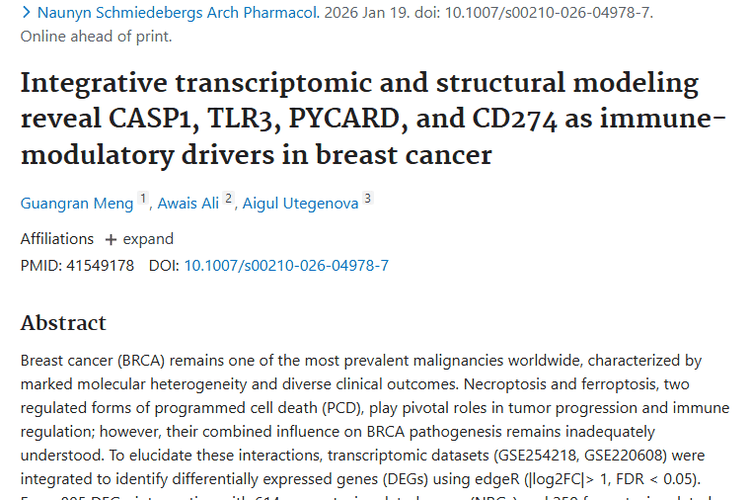Click affiliation superscript 3 after Aigul Utegenova
The width and height of the screenshot is (750, 500).
point(367,199)
